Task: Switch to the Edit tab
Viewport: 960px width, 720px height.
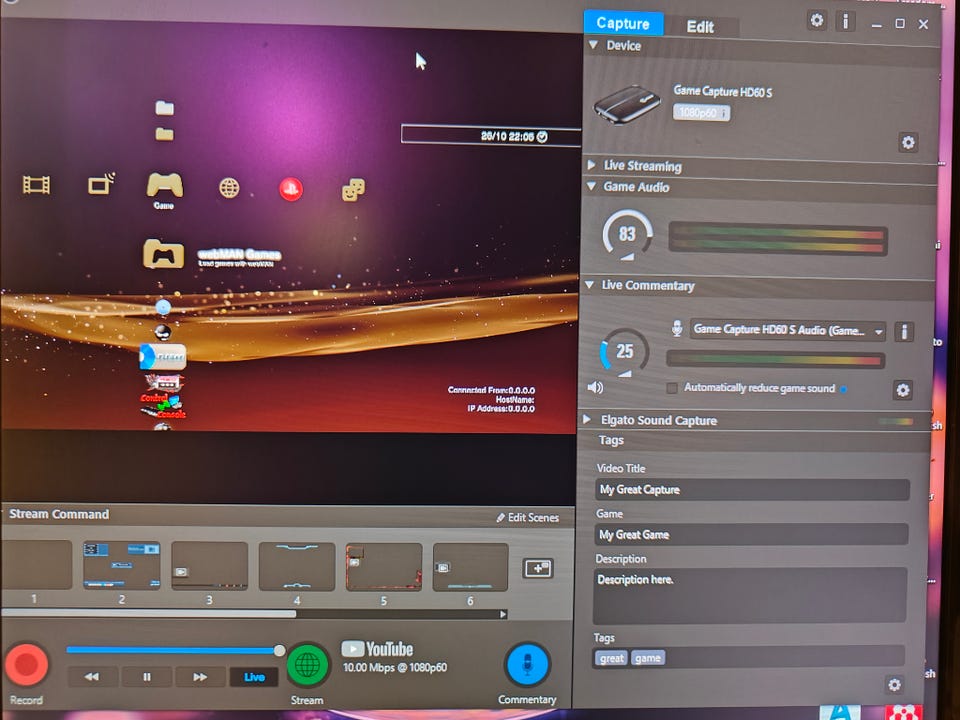Action: [x=700, y=26]
